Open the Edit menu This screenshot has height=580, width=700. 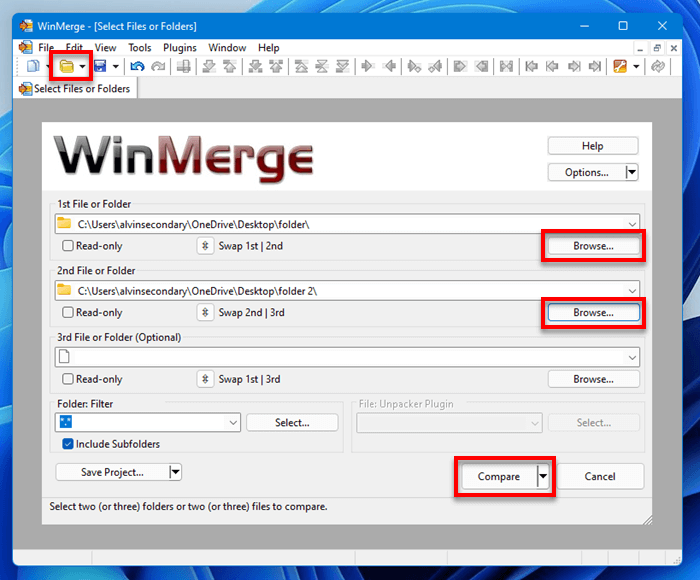click(x=74, y=48)
